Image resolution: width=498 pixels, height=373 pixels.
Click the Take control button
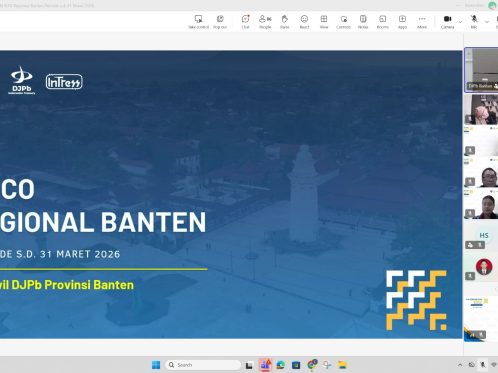[198, 22]
